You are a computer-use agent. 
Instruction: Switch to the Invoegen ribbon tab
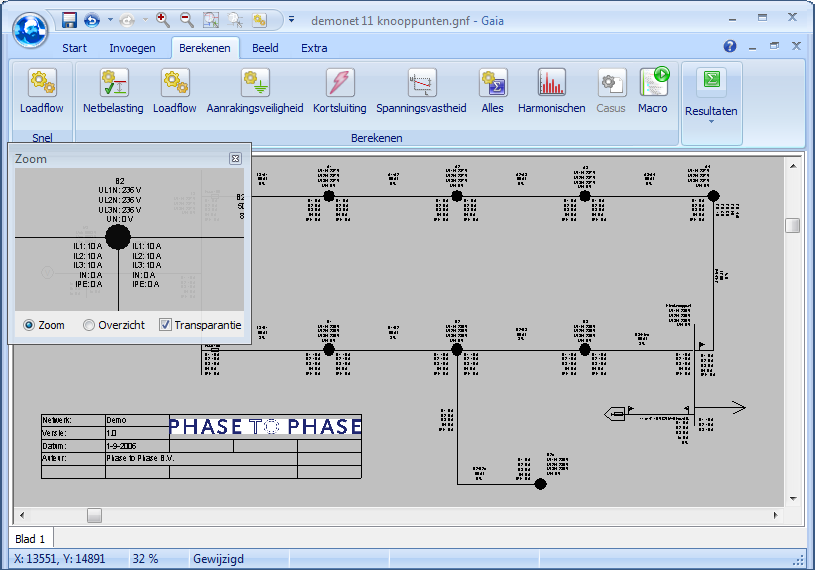(132, 48)
